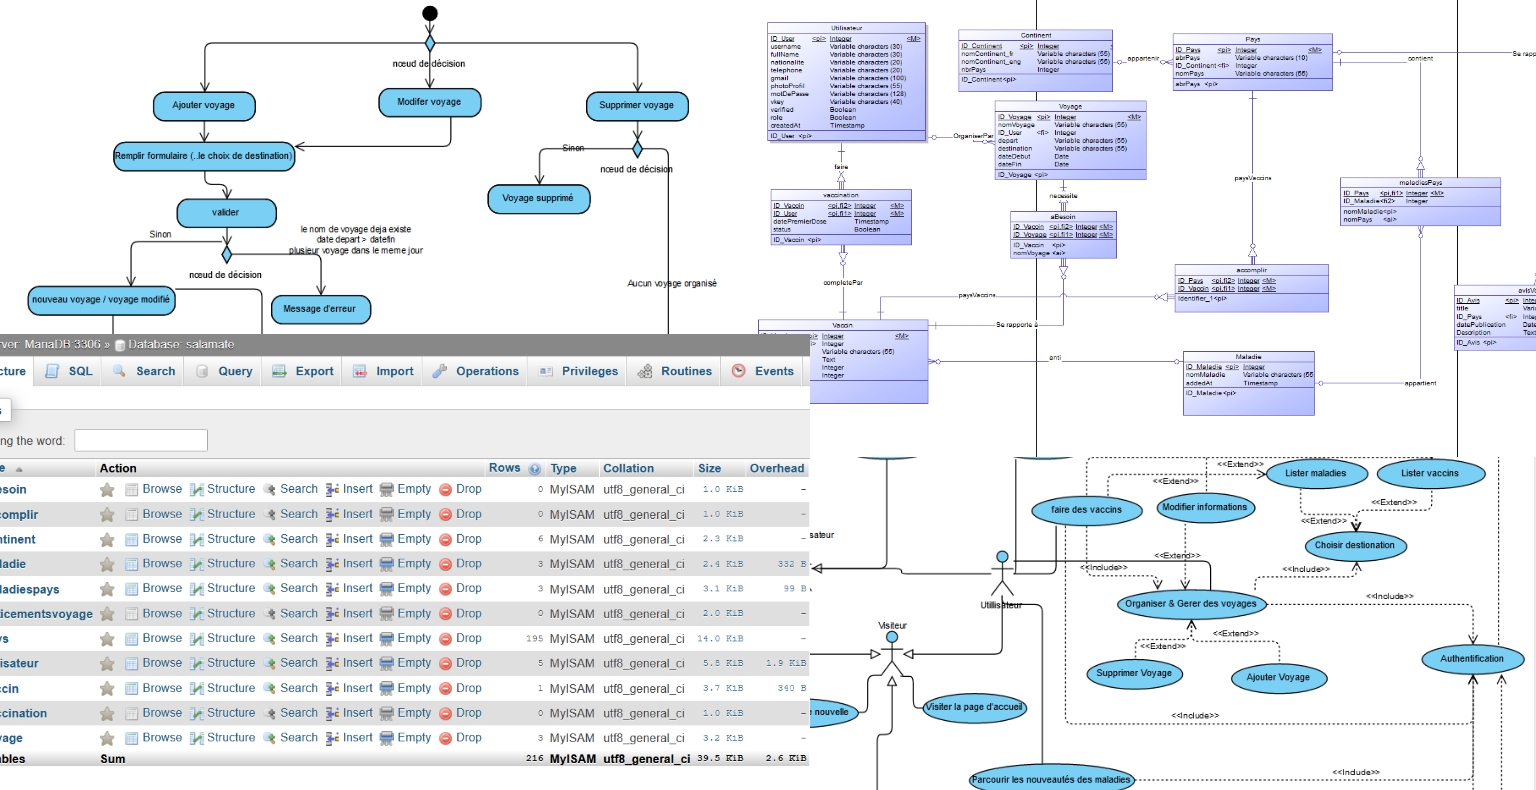Click Search icon in the continent row

269,539
